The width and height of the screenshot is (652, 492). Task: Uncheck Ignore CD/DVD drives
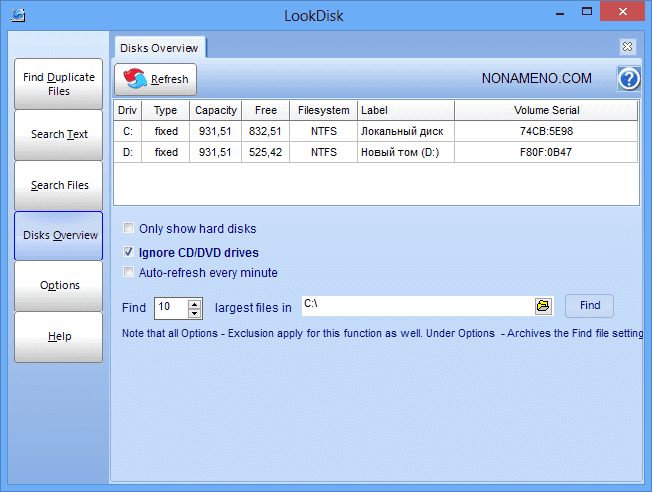pyautogui.click(x=128, y=252)
